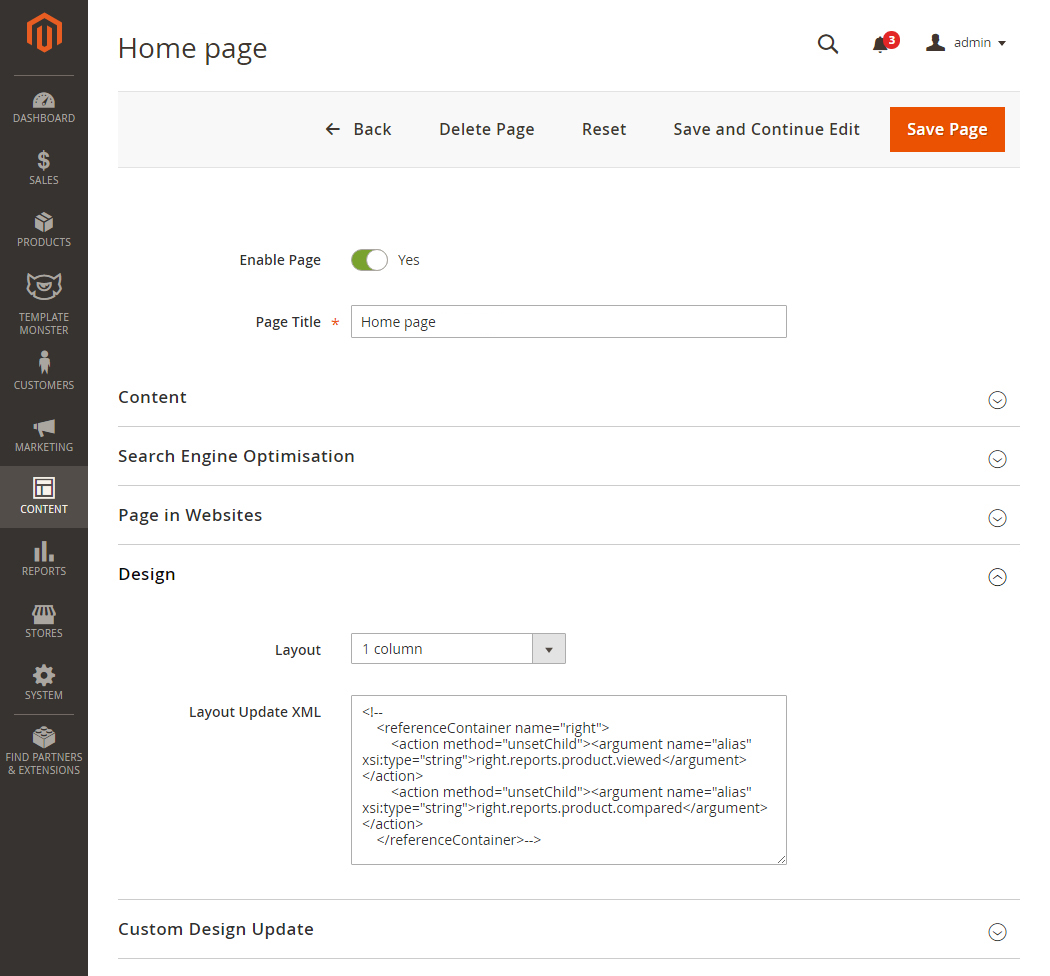This screenshot has height=976, width=1050.
Task: Collapse the Design section
Action: pyautogui.click(x=997, y=577)
